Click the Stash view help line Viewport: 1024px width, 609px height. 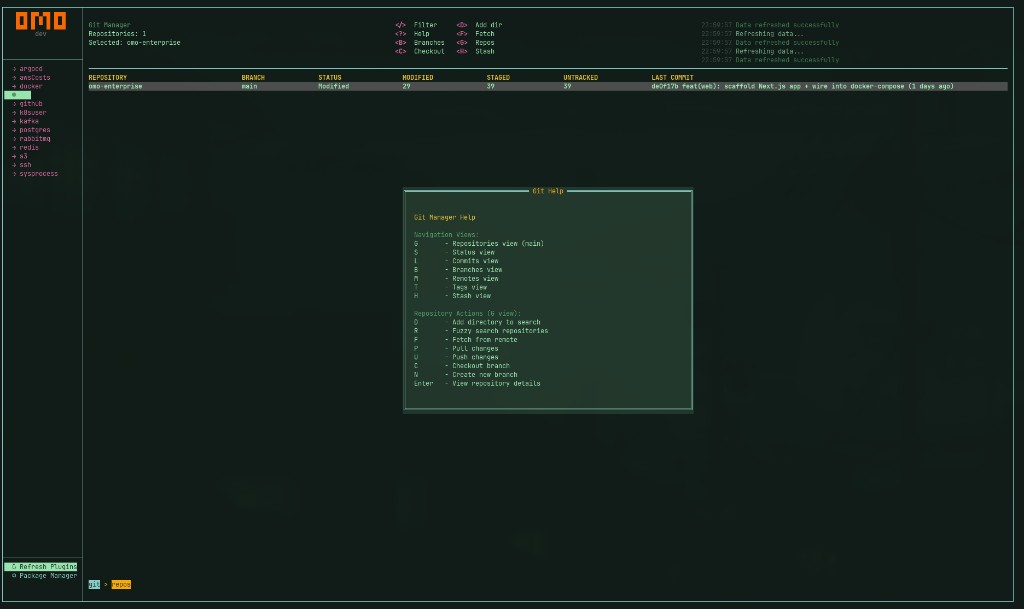pyautogui.click(x=452, y=296)
